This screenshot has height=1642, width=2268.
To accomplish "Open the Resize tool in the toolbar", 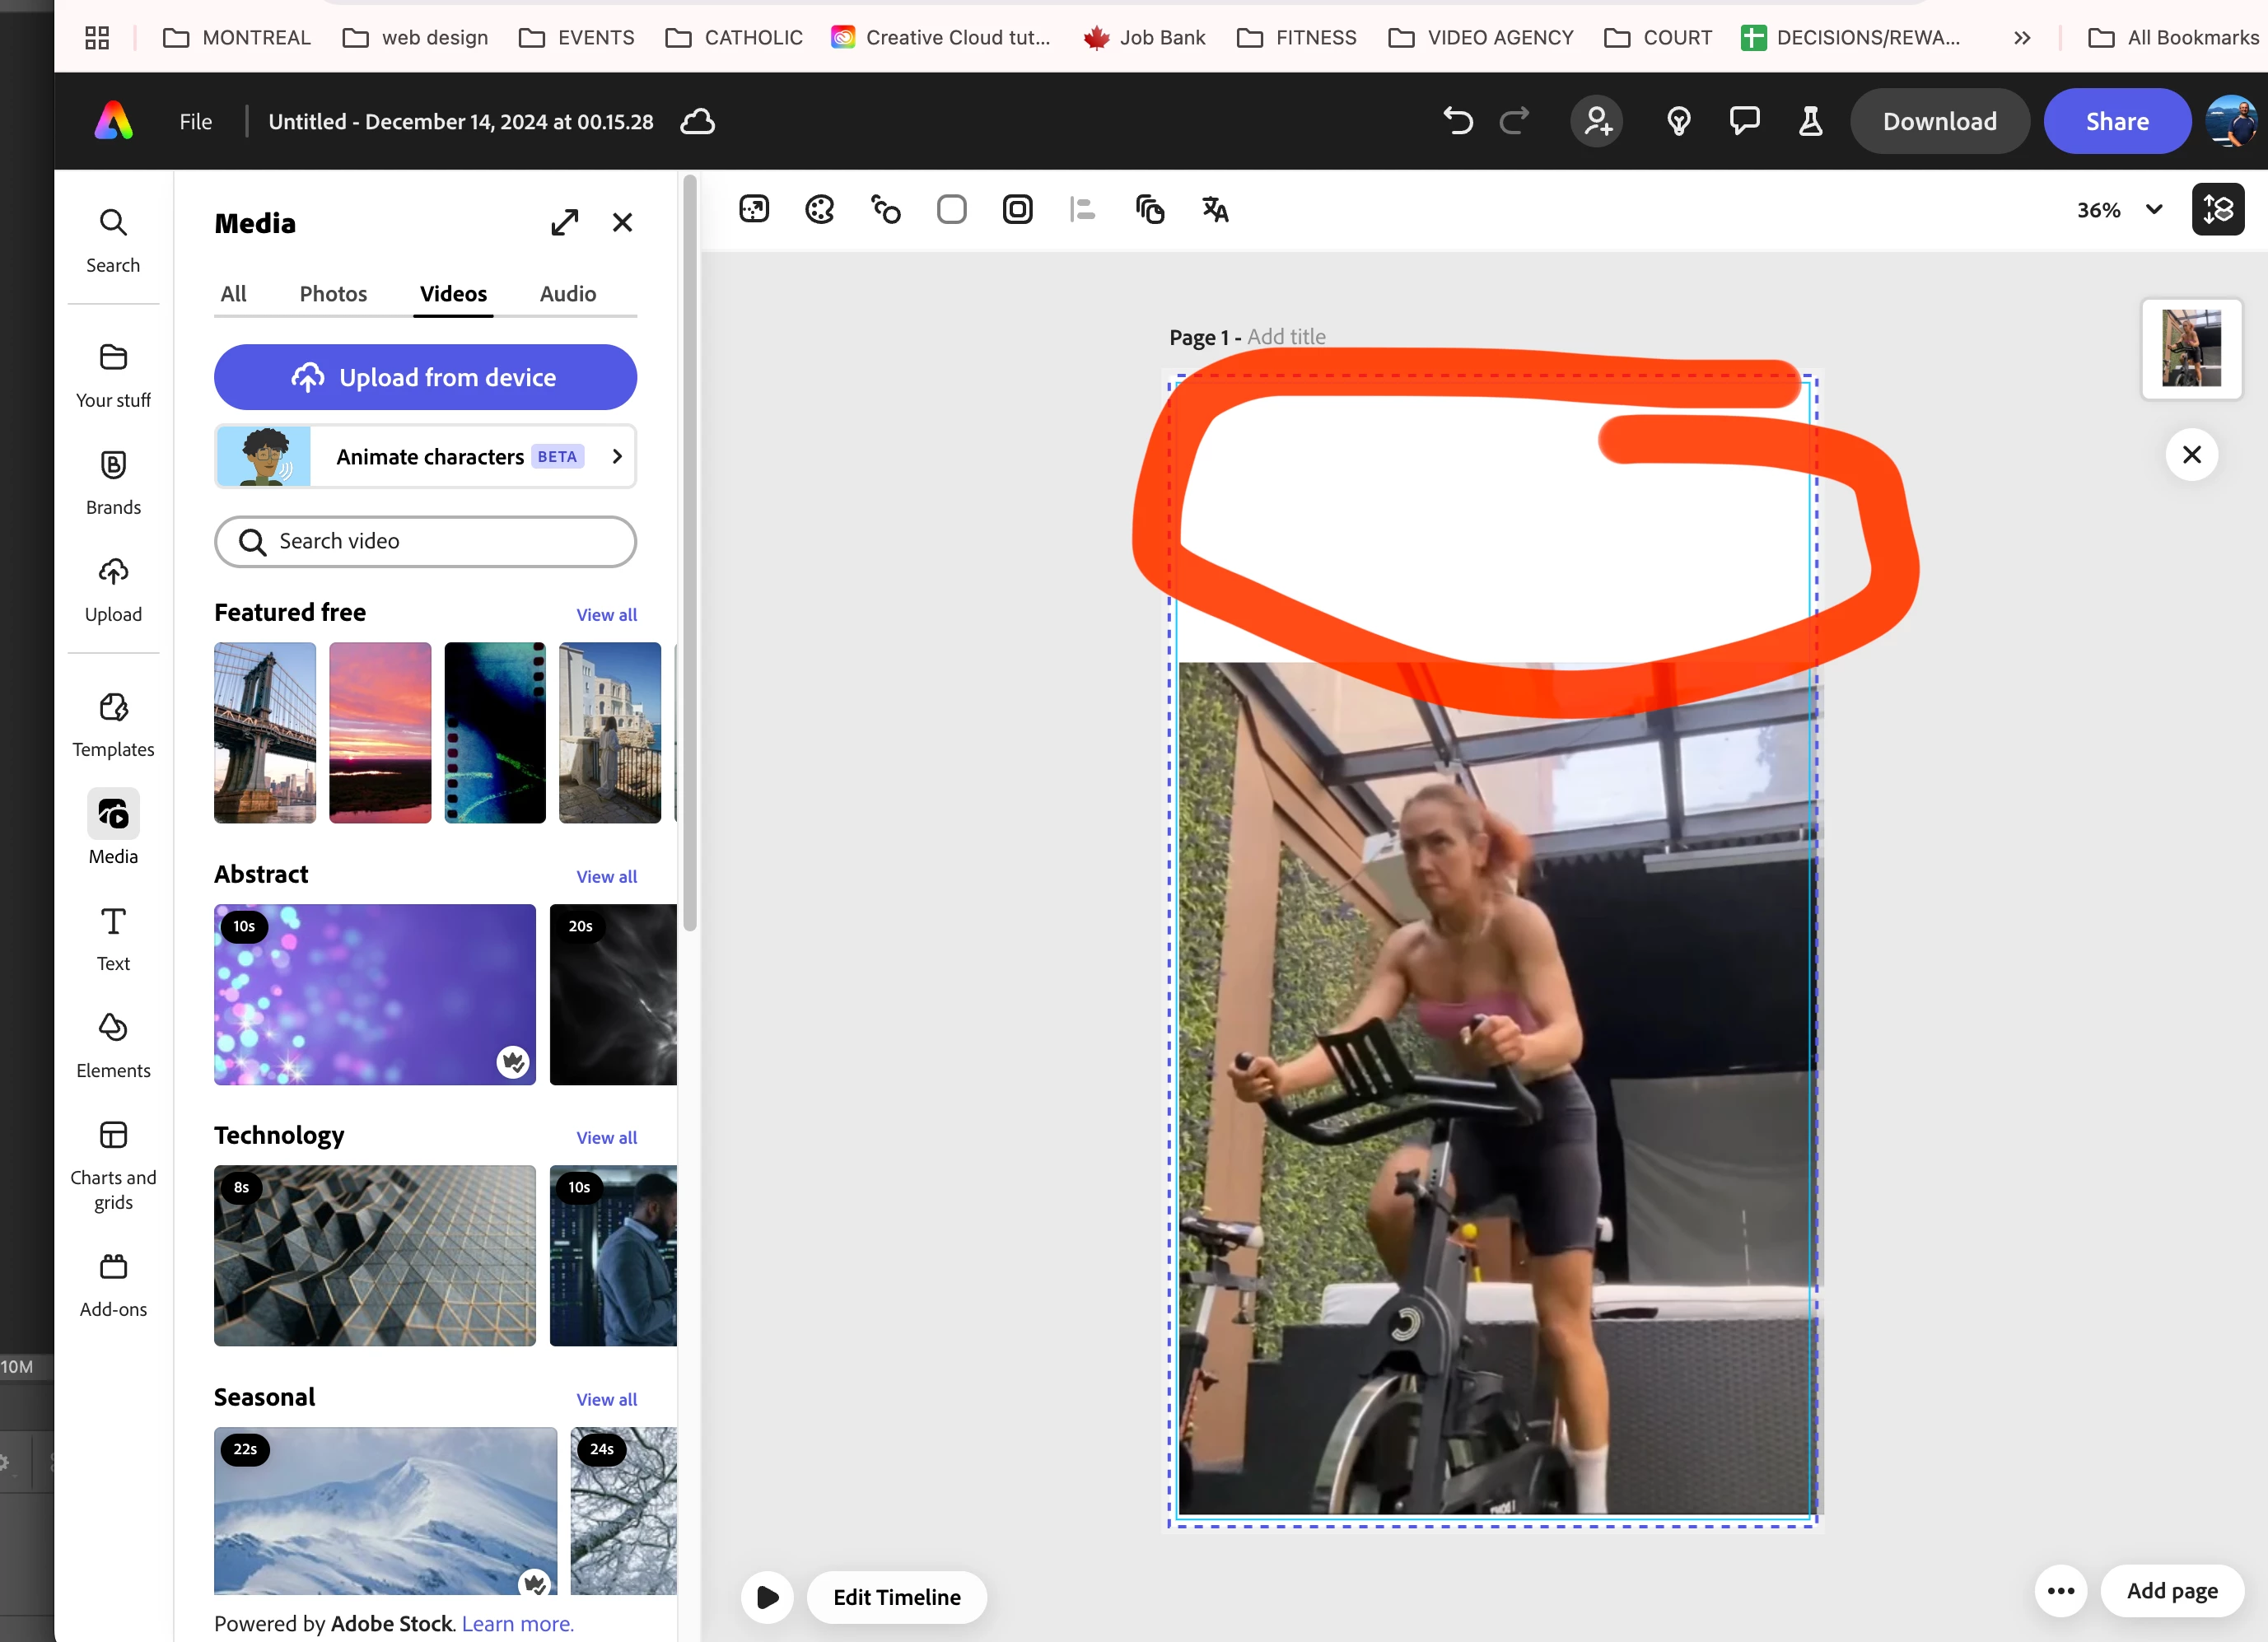I will [754, 209].
